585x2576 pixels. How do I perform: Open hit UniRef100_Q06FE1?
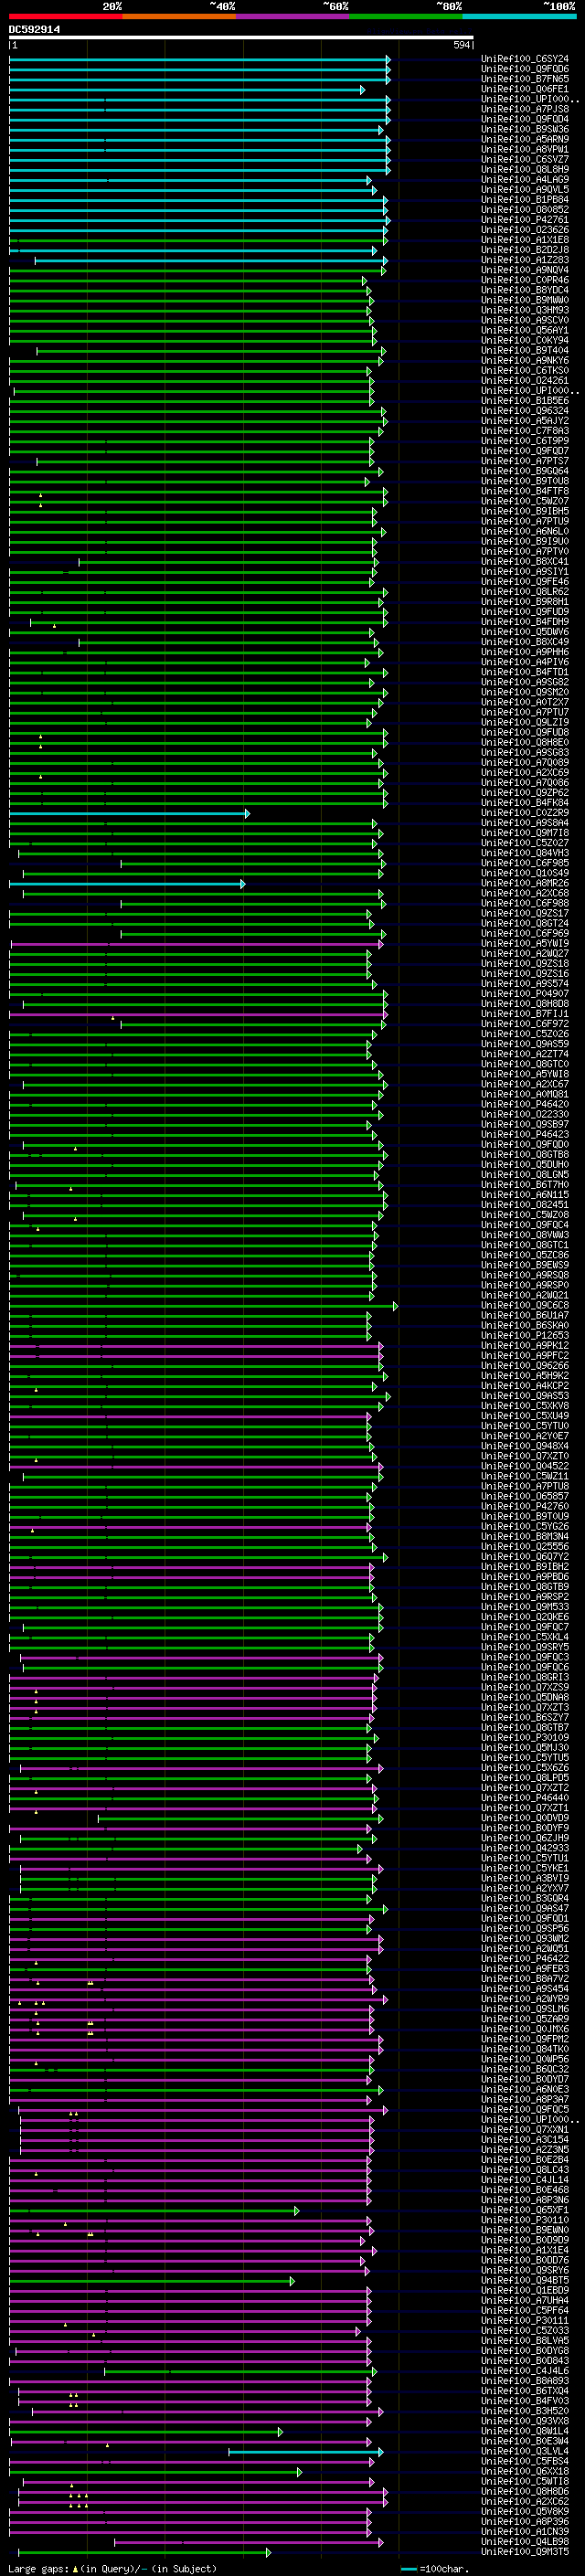click(x=525, y=89)
